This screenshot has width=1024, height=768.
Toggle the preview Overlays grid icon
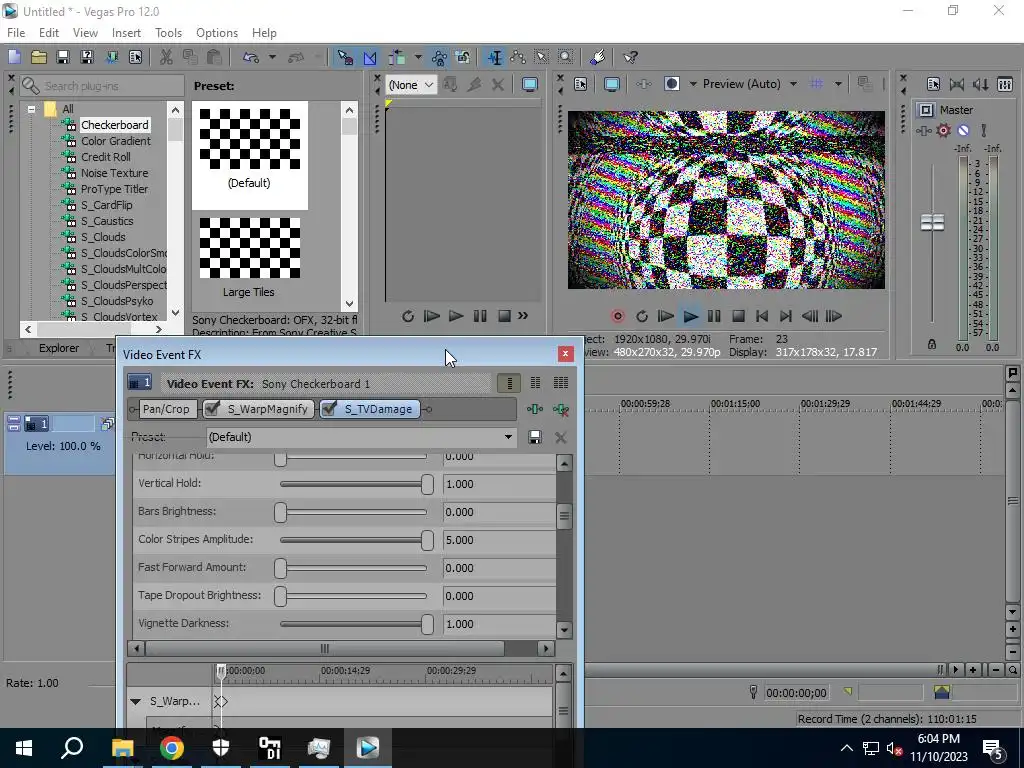[816, 84]
